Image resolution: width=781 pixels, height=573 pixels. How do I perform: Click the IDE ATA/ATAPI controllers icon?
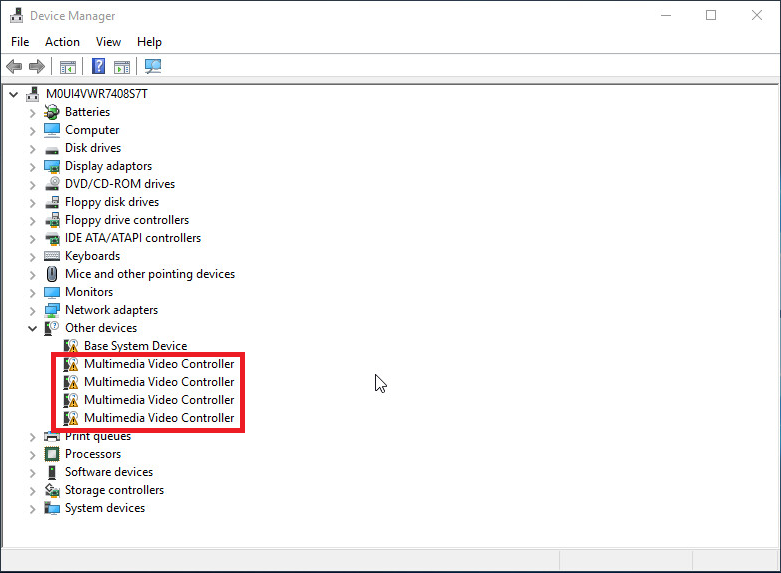52,238
